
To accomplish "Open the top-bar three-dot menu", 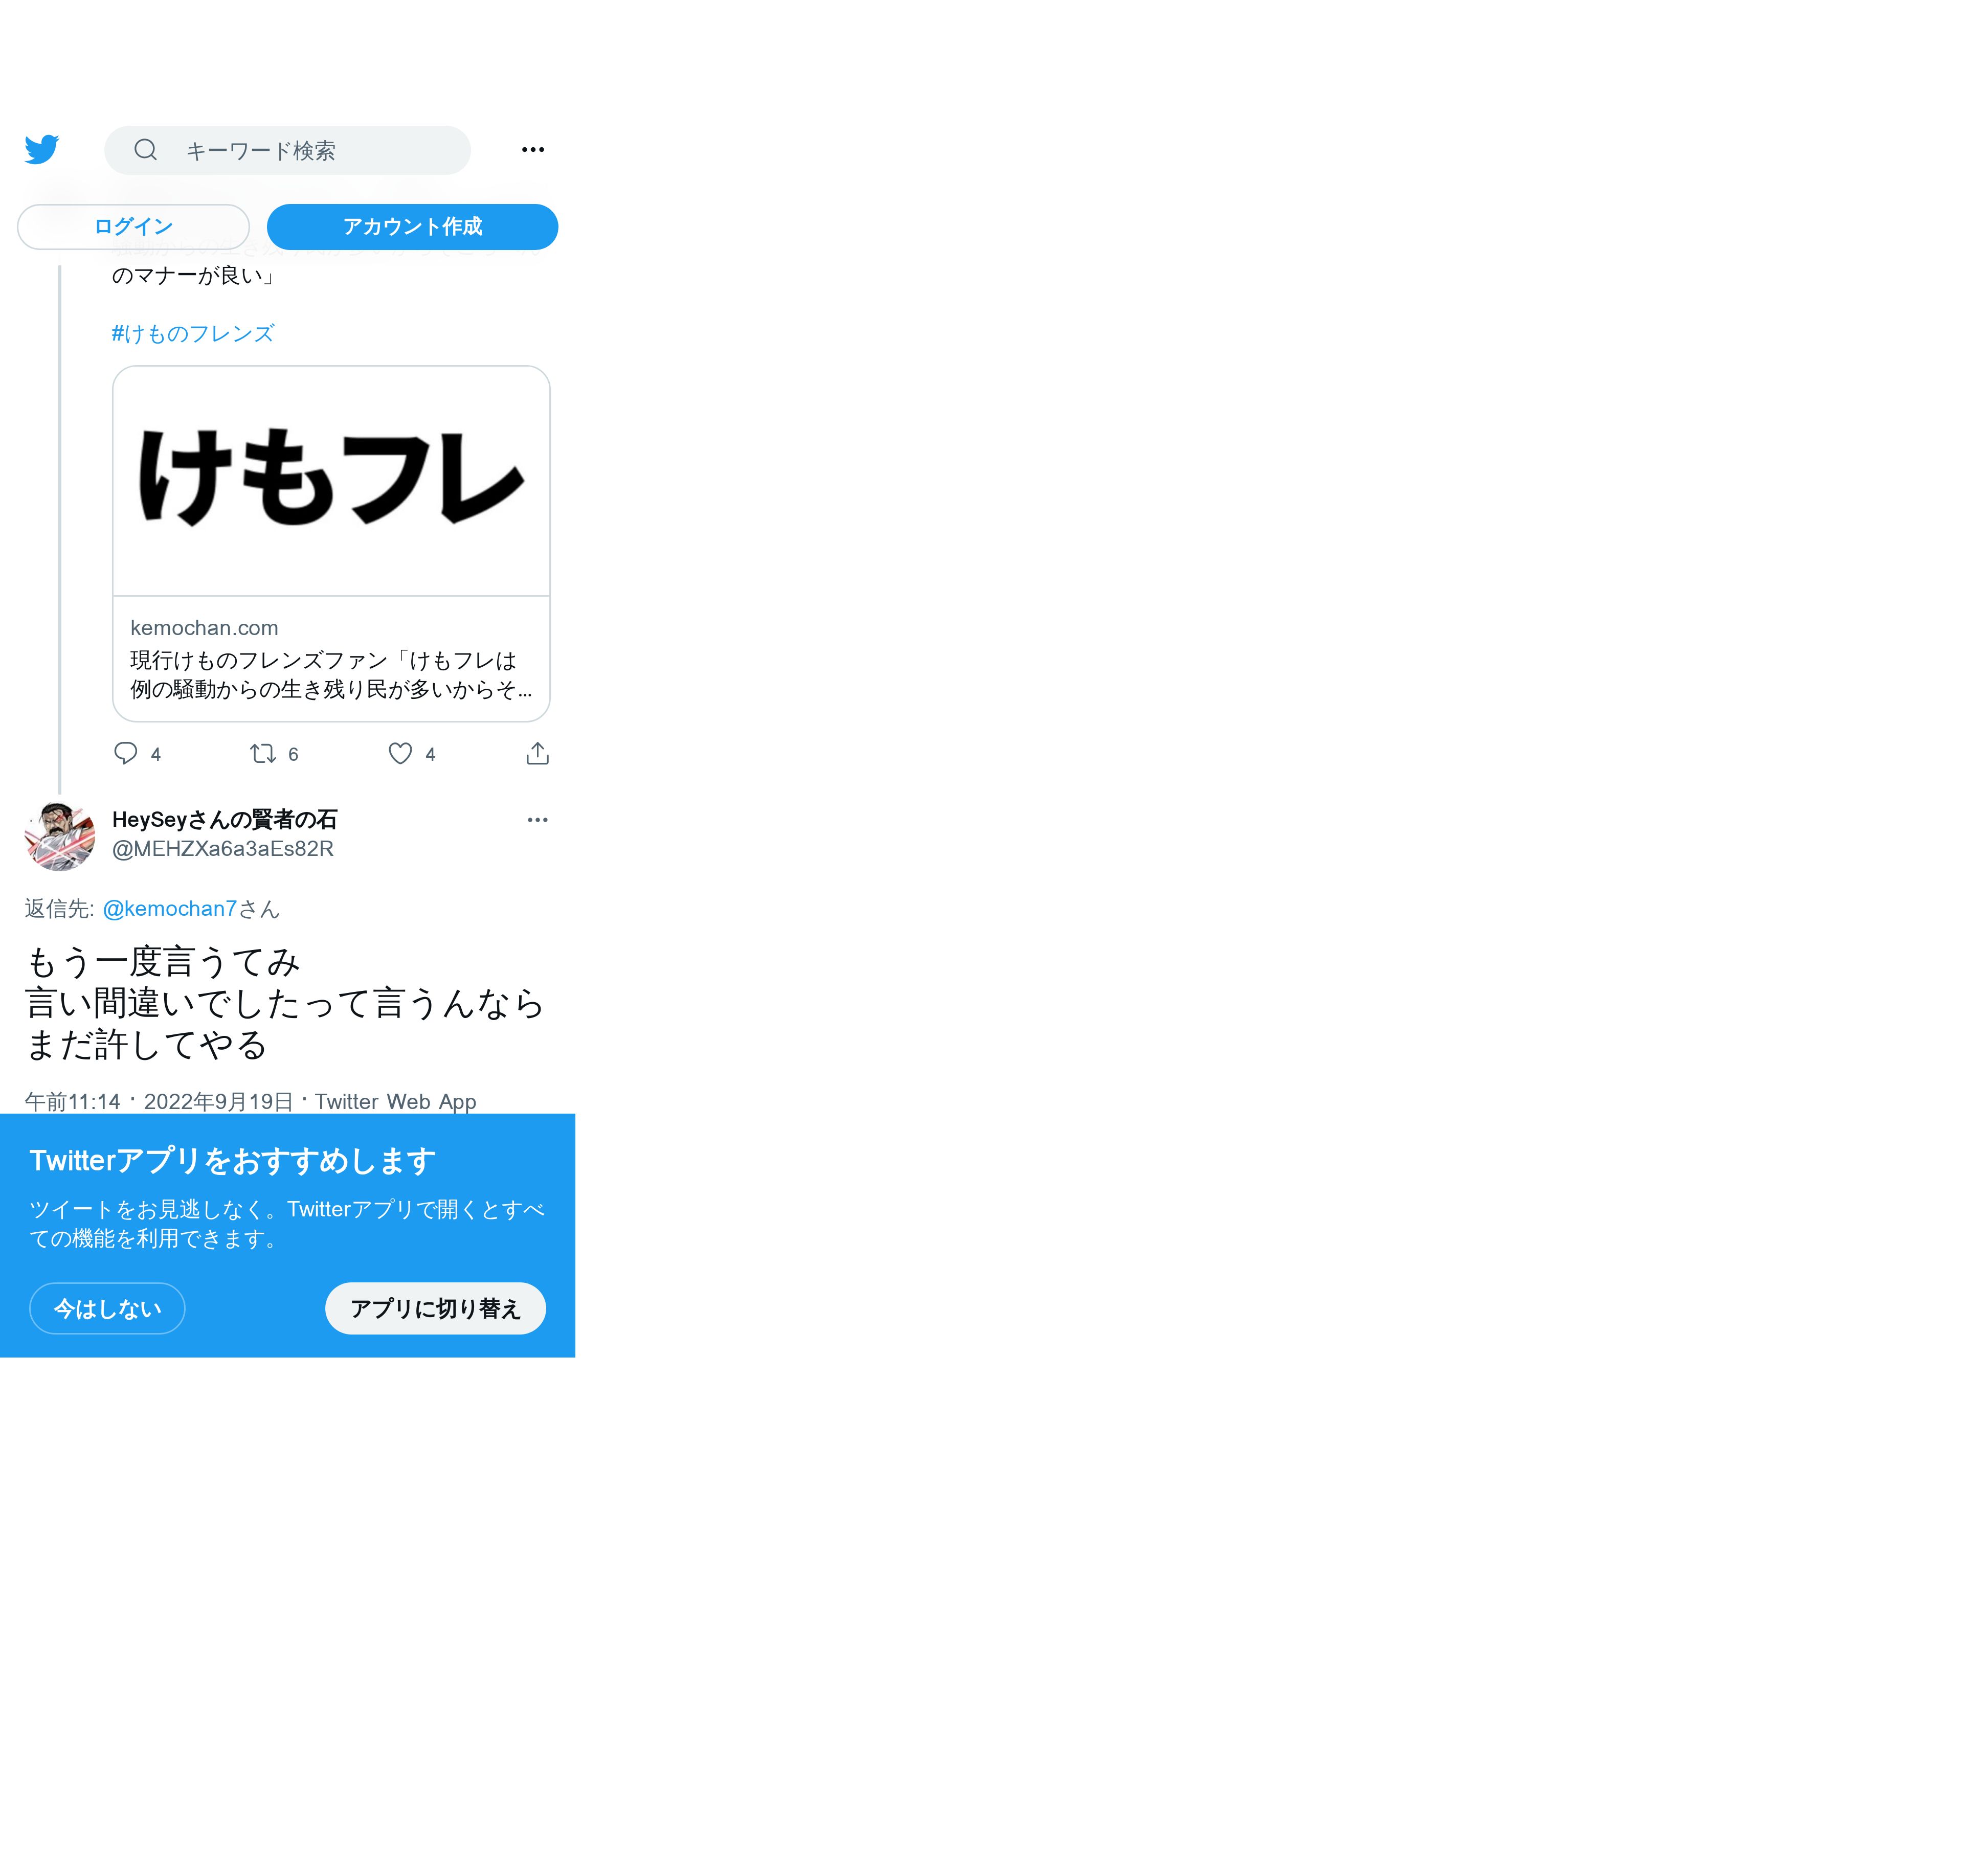I will pyautogui.click(x=532, y=150).
